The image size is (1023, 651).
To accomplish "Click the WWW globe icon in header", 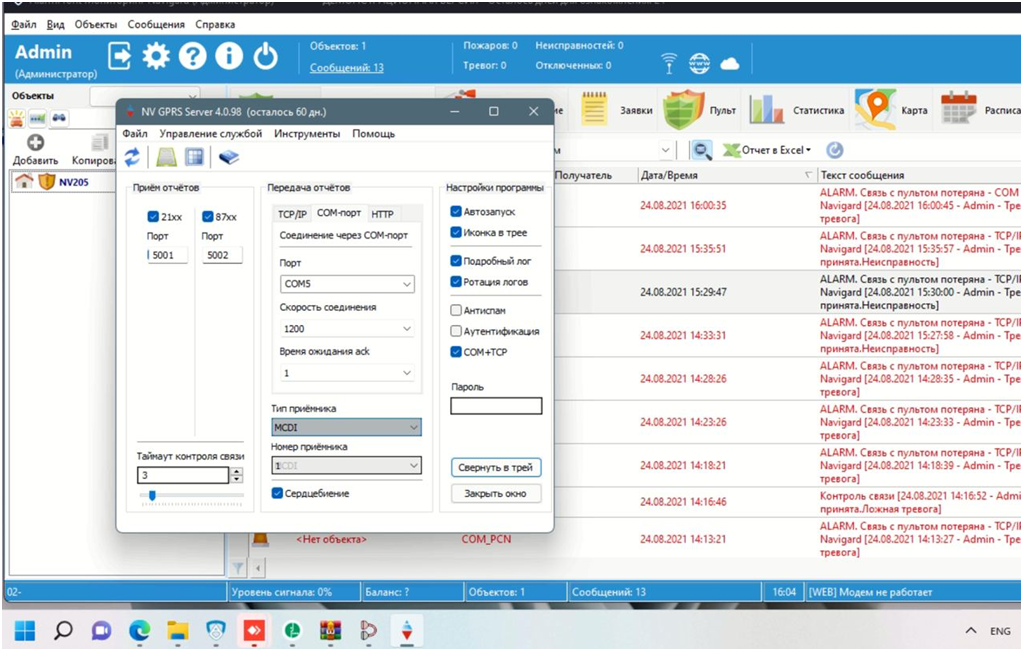I will (699, 63).
